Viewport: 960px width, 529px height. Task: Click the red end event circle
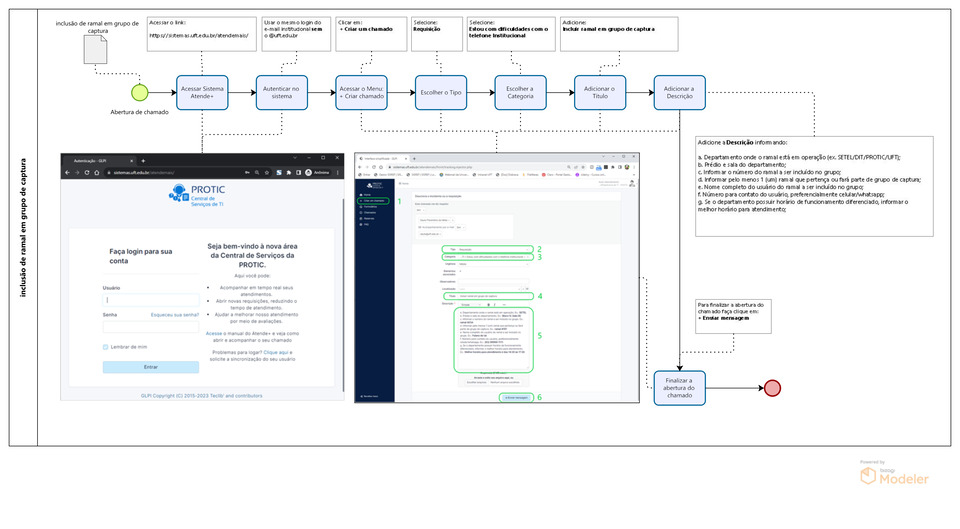click(x=772, y=389)
